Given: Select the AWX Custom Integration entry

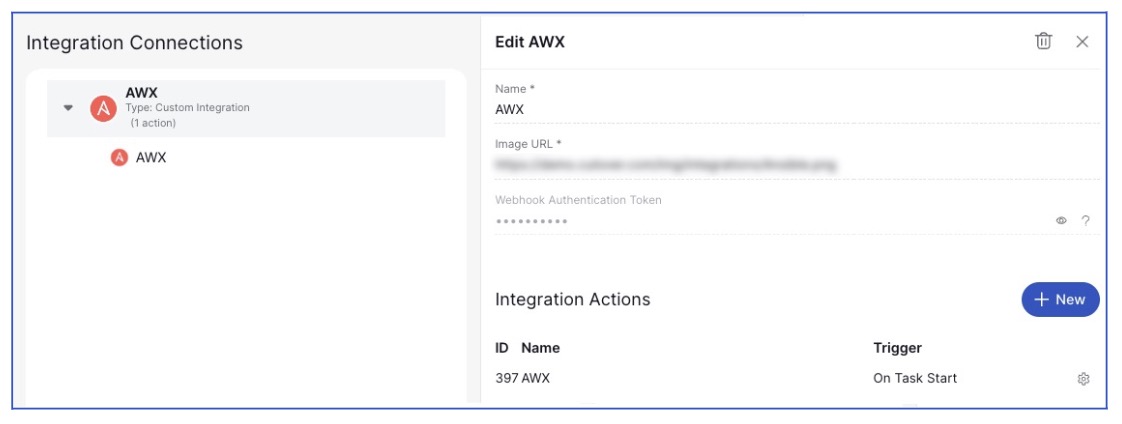Looking at the screenshot, I should pyautogui.click(x=246, y=108).
